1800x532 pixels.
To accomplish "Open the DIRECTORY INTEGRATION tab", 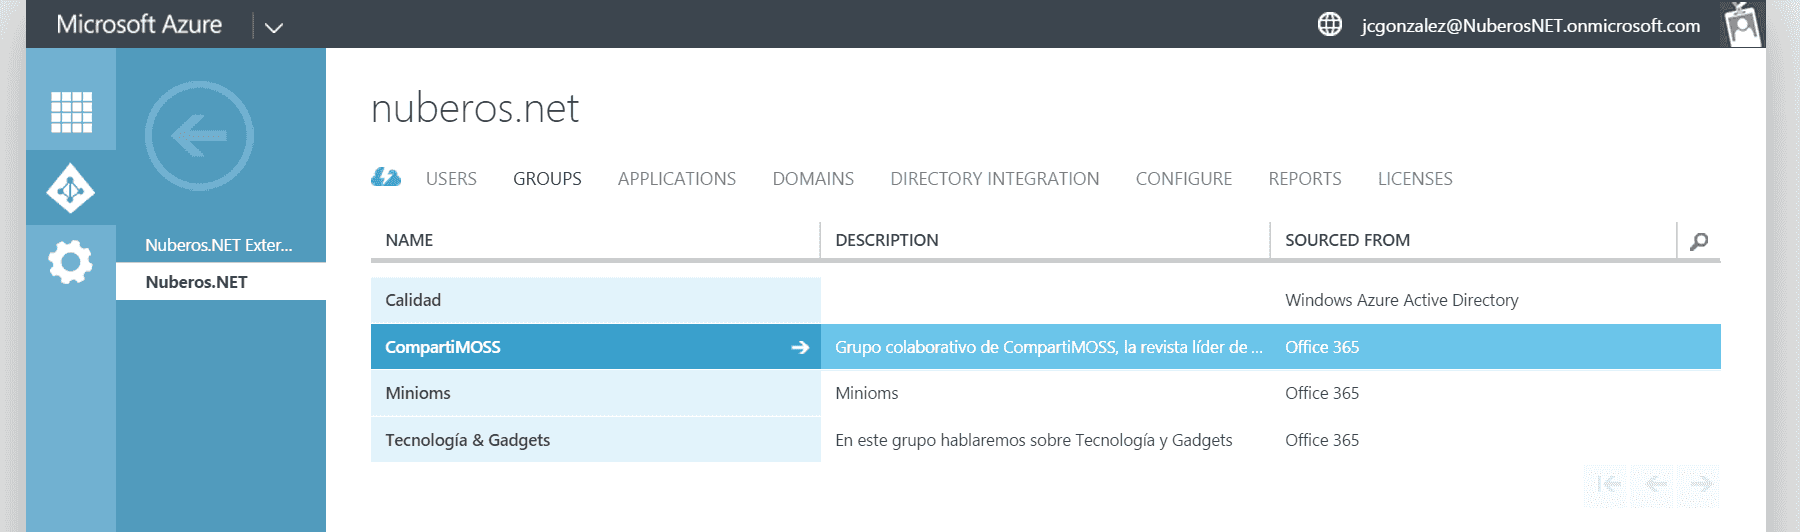I will click(x=995, y=179).
